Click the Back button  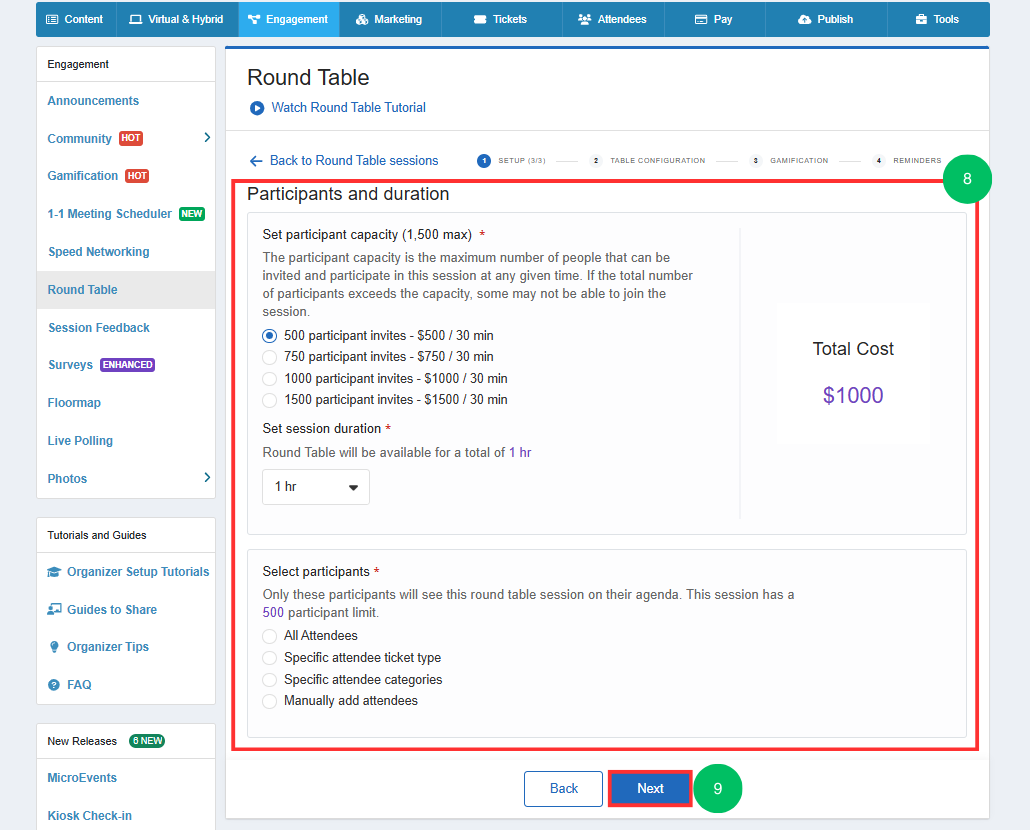click(564, 789)
